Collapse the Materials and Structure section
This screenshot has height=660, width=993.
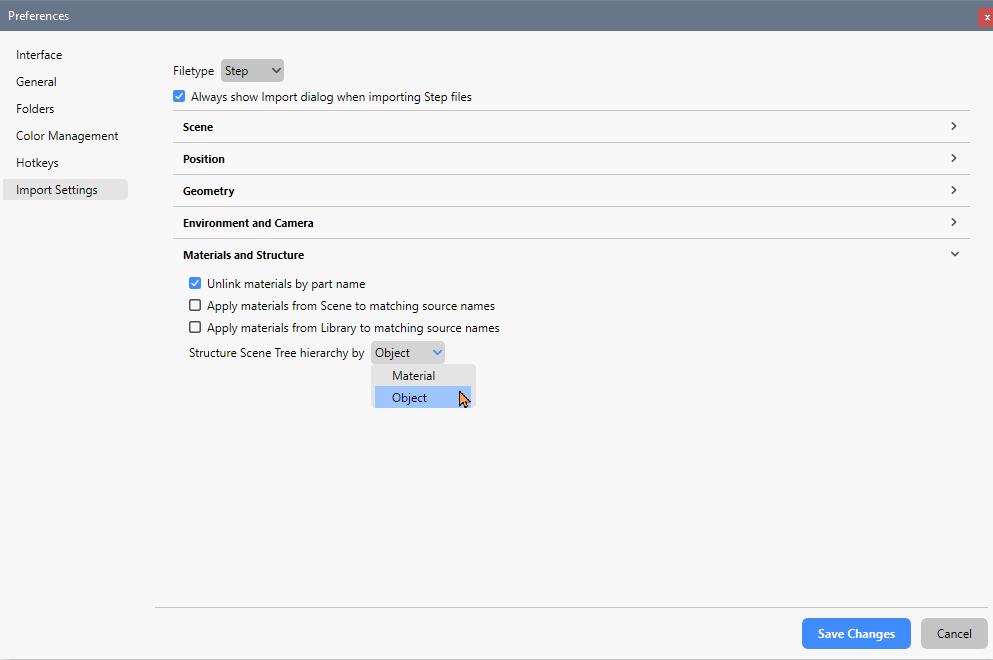(954, 255)
